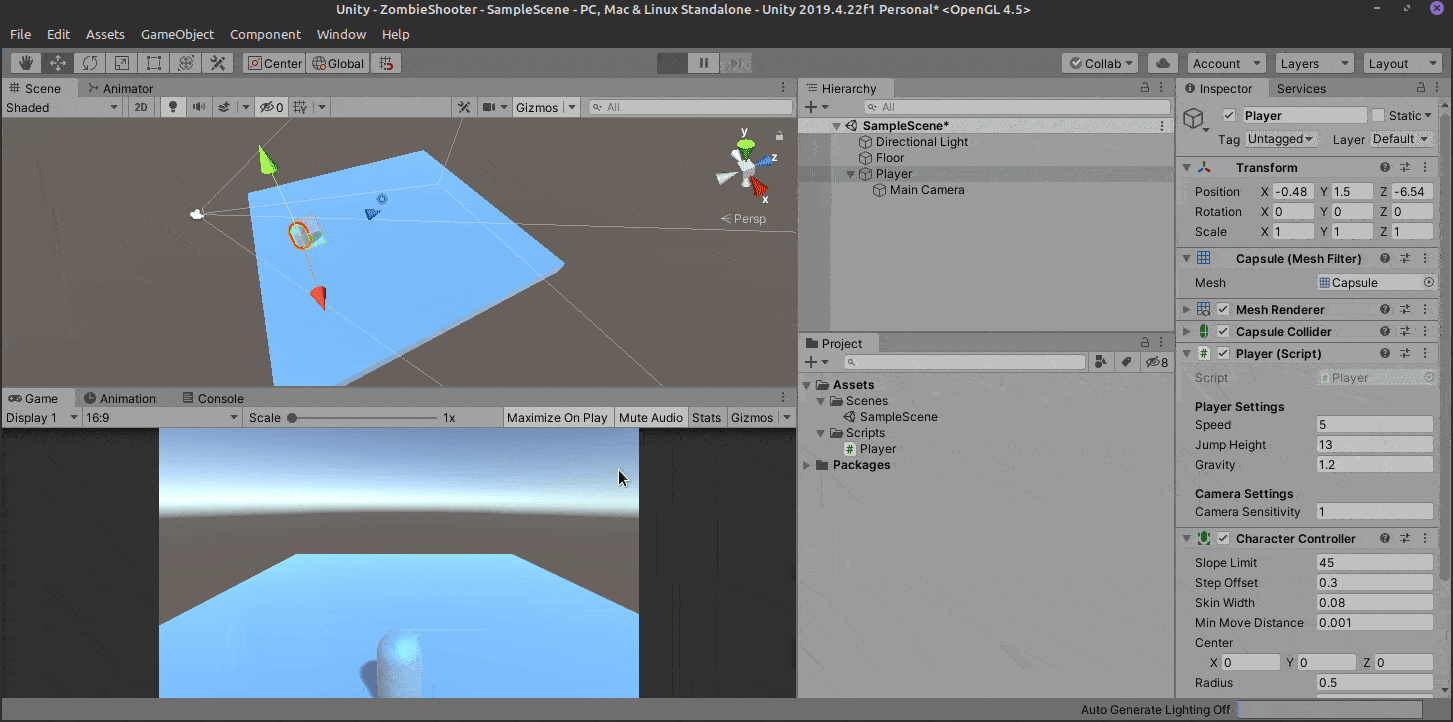
Task: Click the Game view Scale slider
Action: tap(364, 417)
